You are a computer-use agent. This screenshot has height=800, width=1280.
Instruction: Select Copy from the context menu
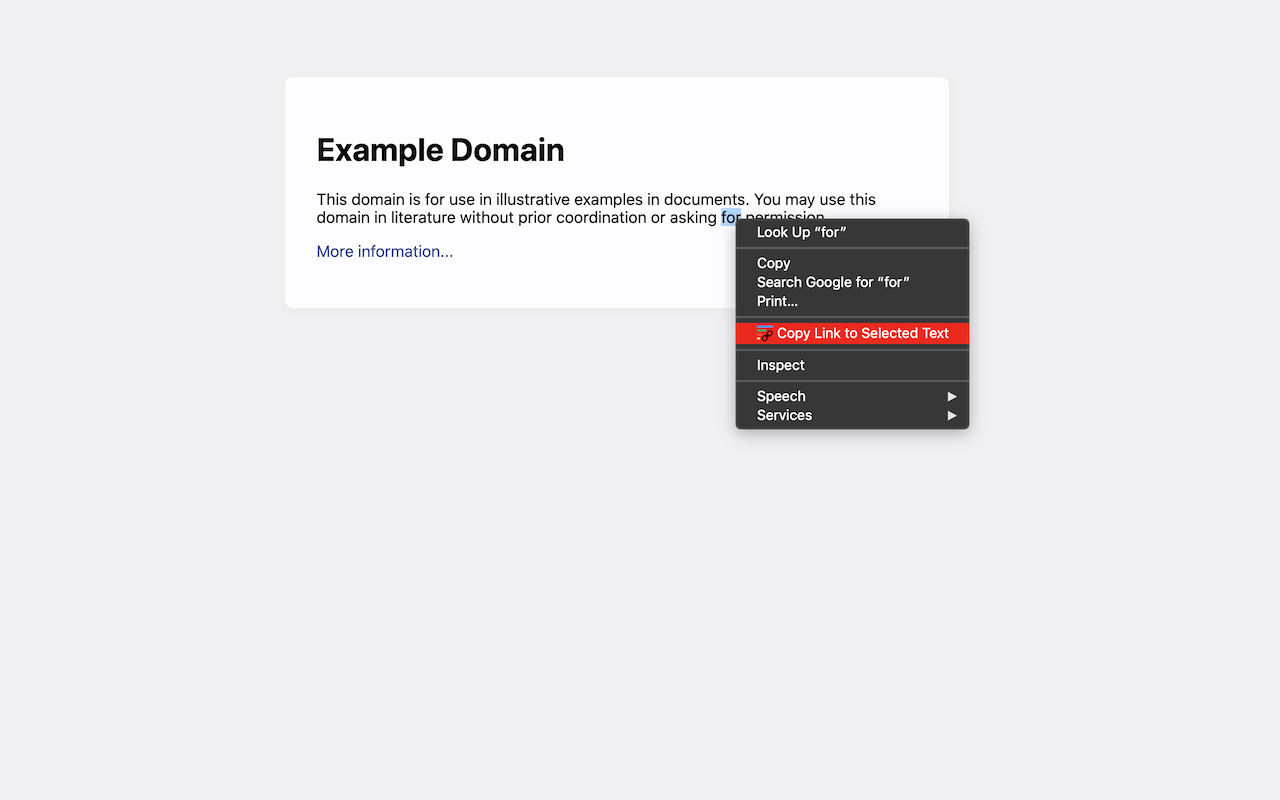click(x=773, y=263)
